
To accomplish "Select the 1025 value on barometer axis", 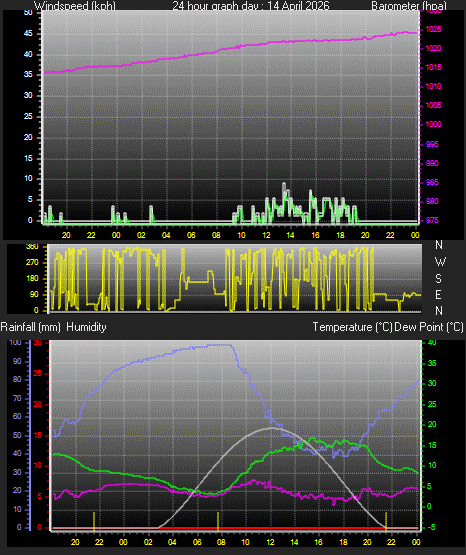I will pyautogui.click(x=433, y=29).
